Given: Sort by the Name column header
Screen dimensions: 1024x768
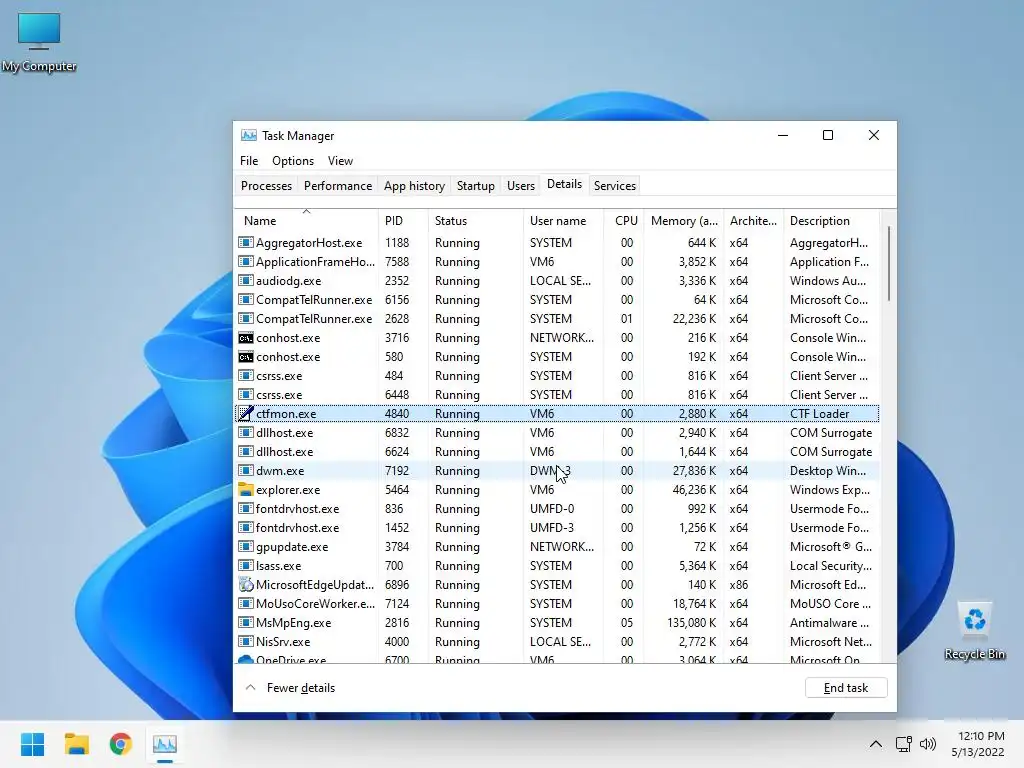Looking at the screenshot, I should point(306,220).
